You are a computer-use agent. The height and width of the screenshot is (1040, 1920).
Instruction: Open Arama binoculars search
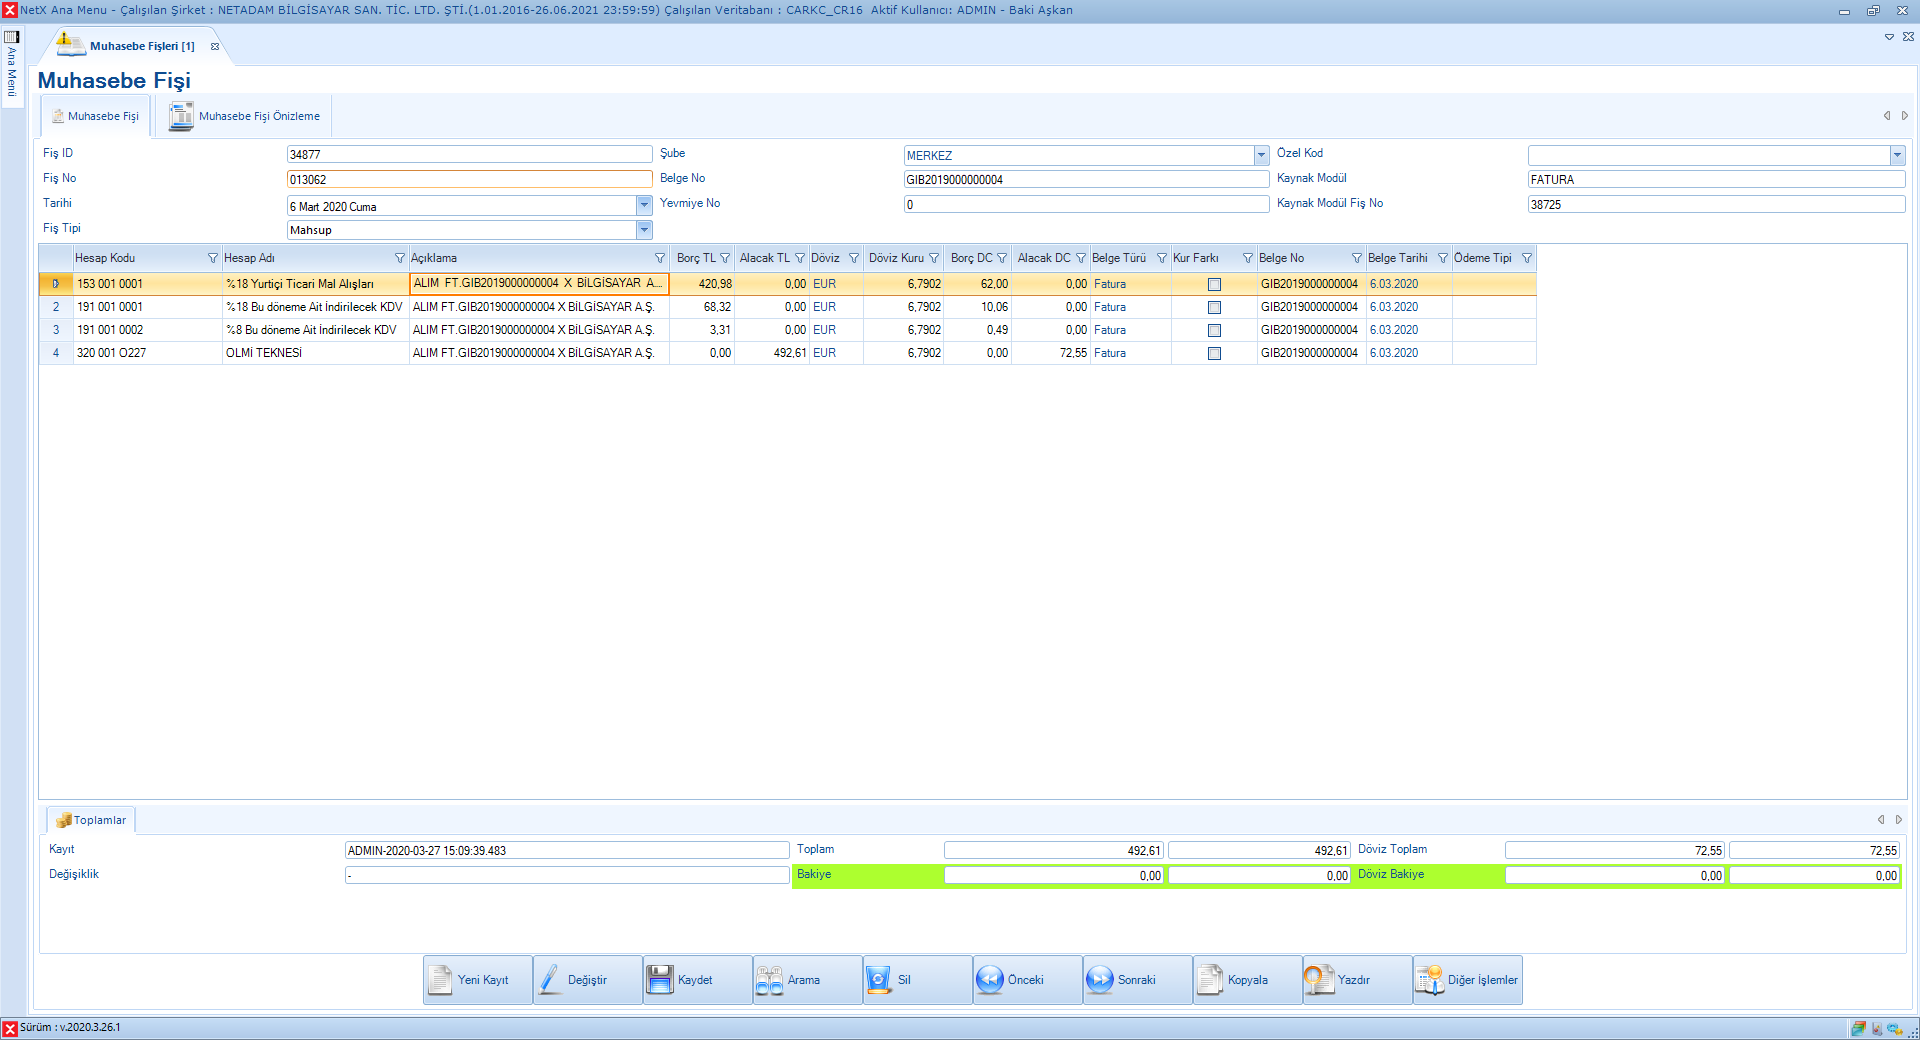pyautogui.click(x=769, y=980)
